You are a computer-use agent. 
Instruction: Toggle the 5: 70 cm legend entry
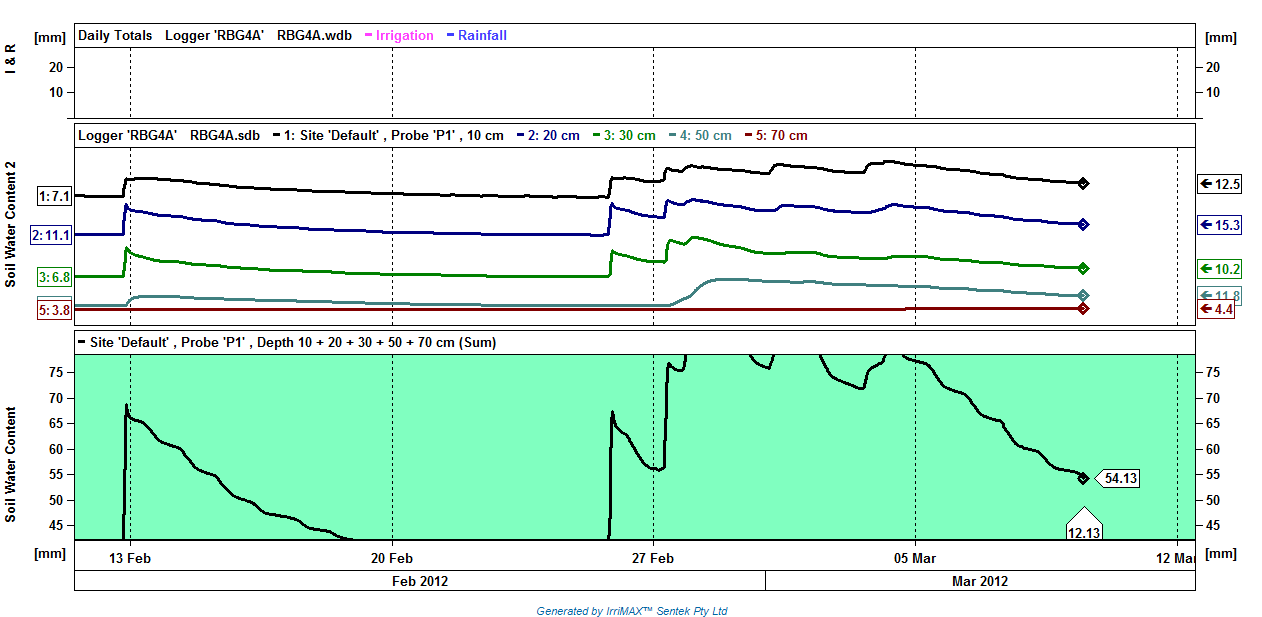coord(774,135)
